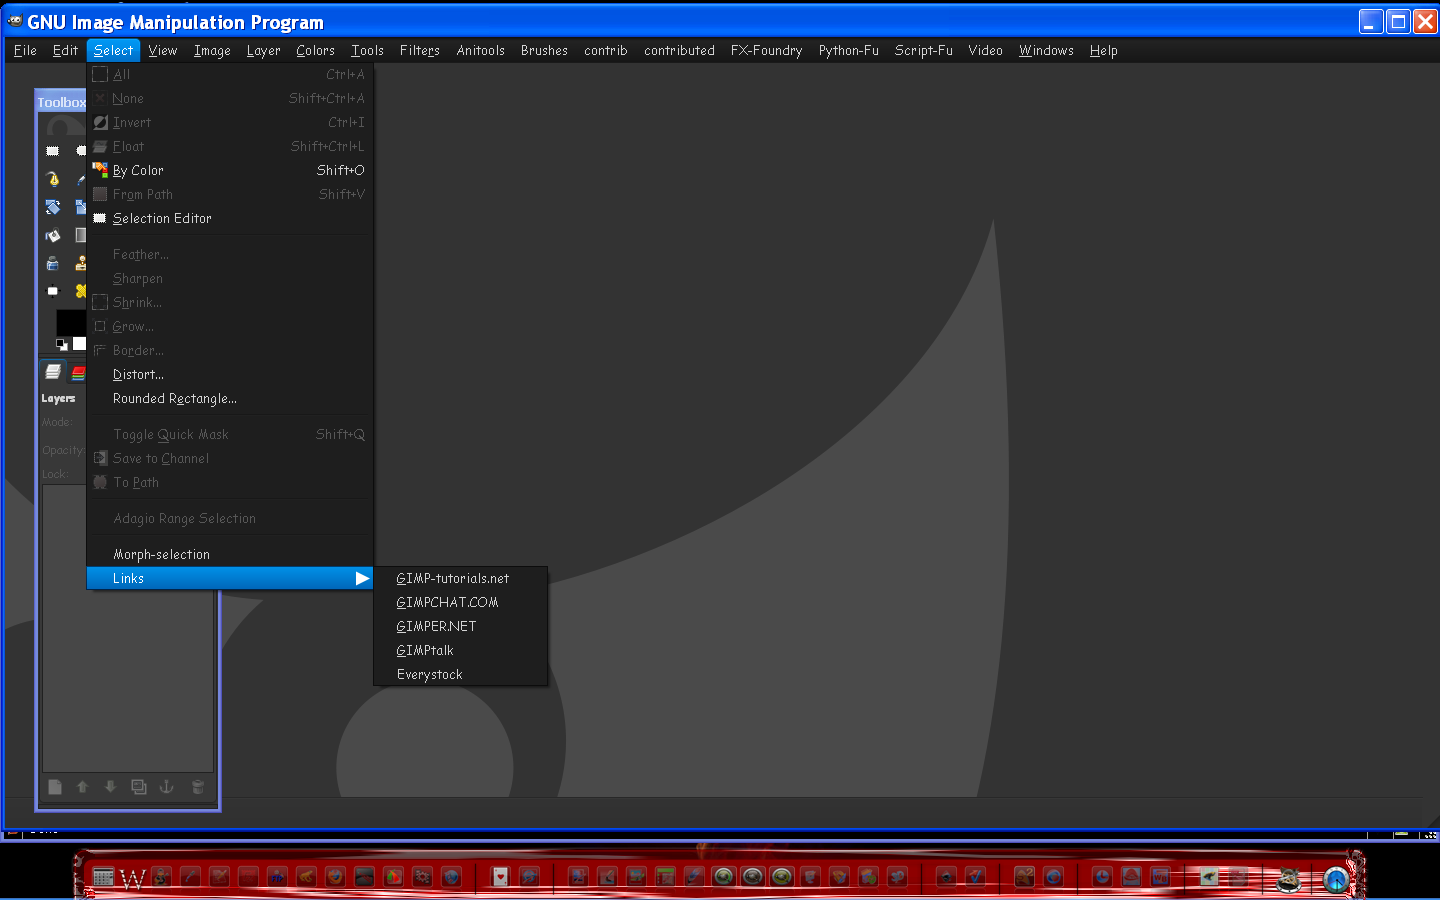Screen dimensions: 1440x900
Task: Raise the layer with the up arrow button
Action: [x=82, y=787]
